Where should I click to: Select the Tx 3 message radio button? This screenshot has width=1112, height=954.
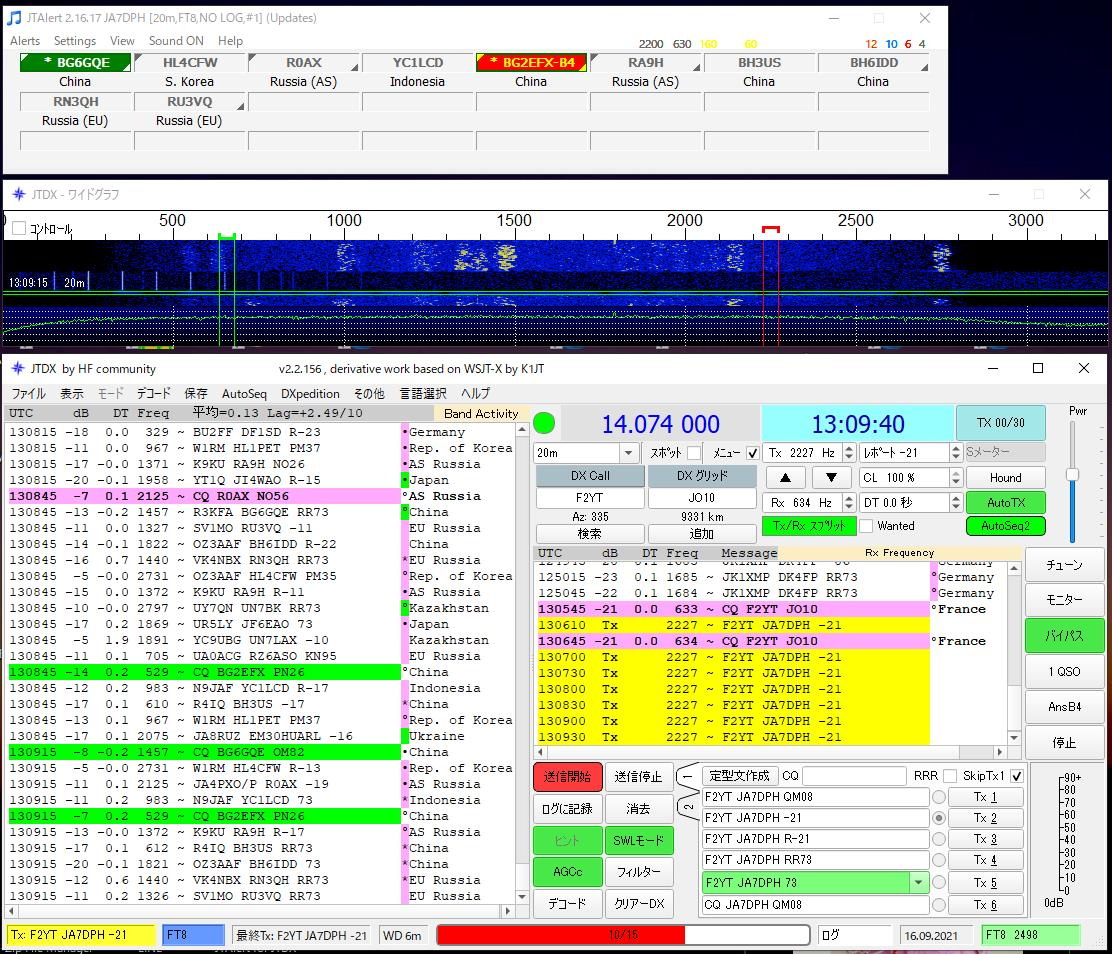click(938, 839)
